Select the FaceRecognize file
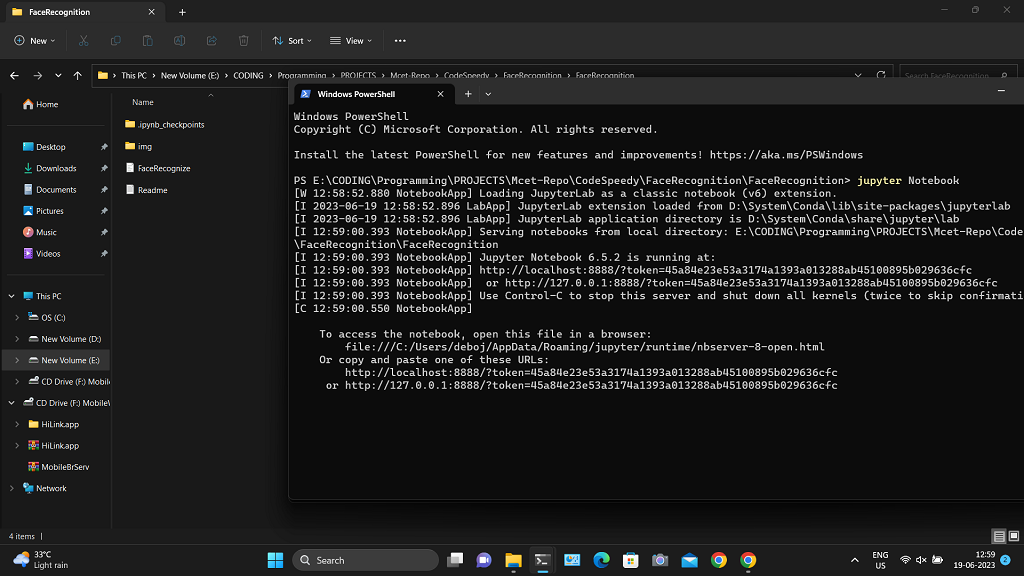Image resolution: width=1024 pixels, height=576 pixels. [x=158, y=168]
